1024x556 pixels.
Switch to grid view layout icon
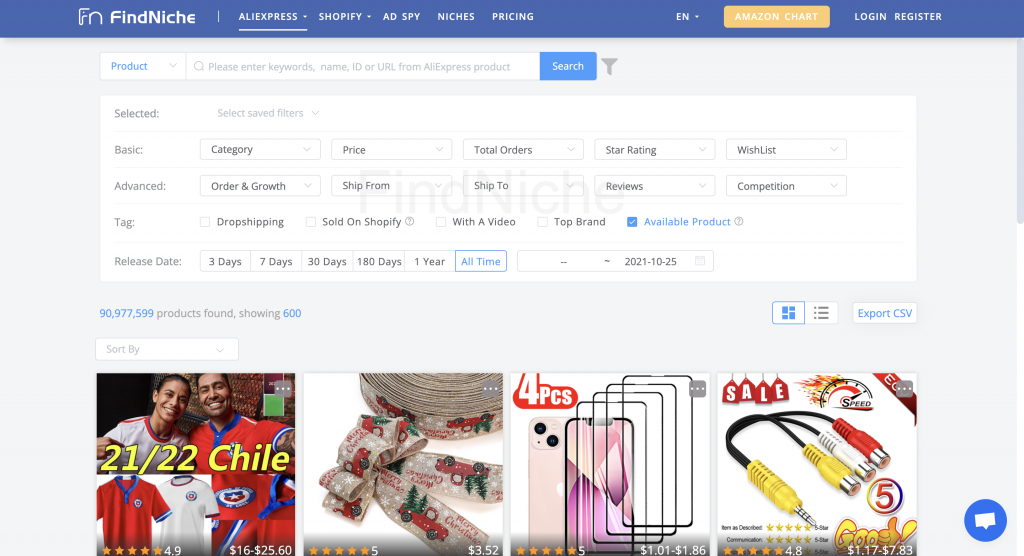click(788, 313)
